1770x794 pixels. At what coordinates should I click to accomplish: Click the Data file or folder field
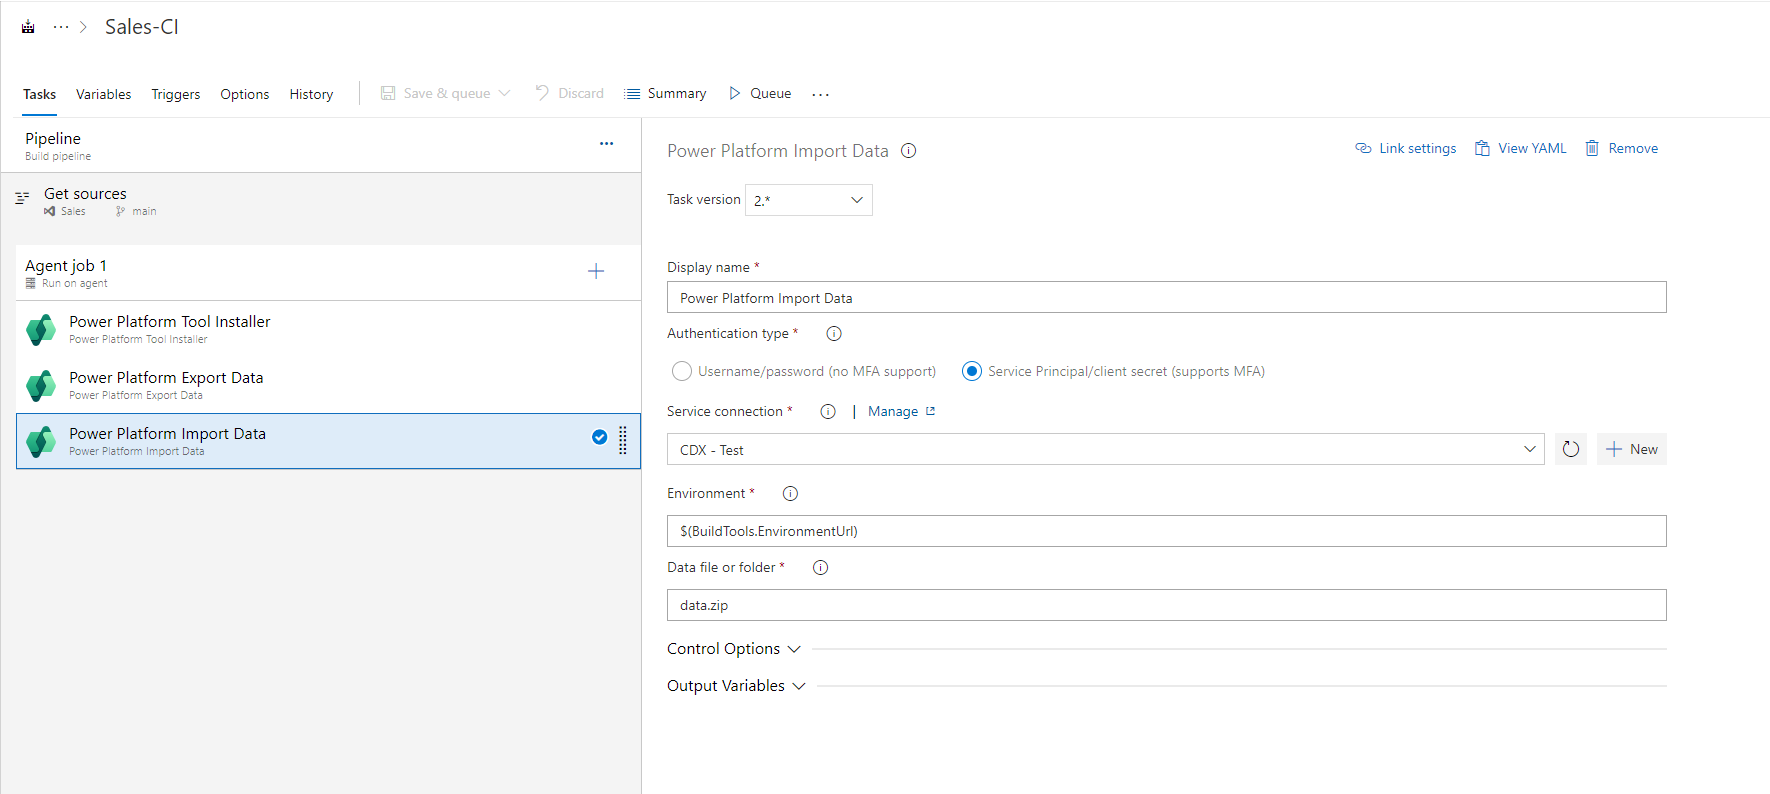coord(1167,605)
